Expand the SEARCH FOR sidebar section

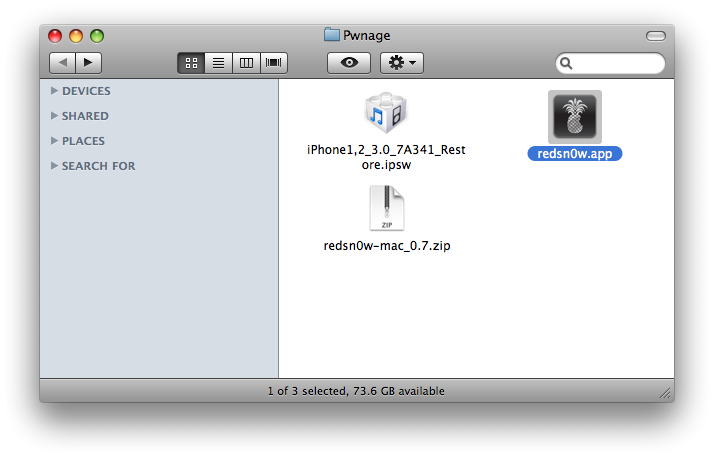pyautogui.click(x=54, y=166)
